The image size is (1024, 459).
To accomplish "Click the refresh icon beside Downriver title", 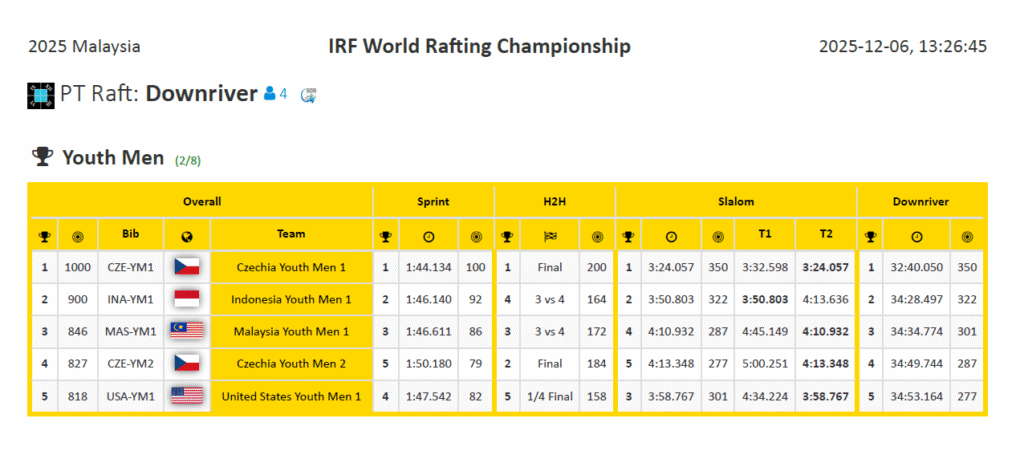I will pyautogui.click(x=309, y=95).
